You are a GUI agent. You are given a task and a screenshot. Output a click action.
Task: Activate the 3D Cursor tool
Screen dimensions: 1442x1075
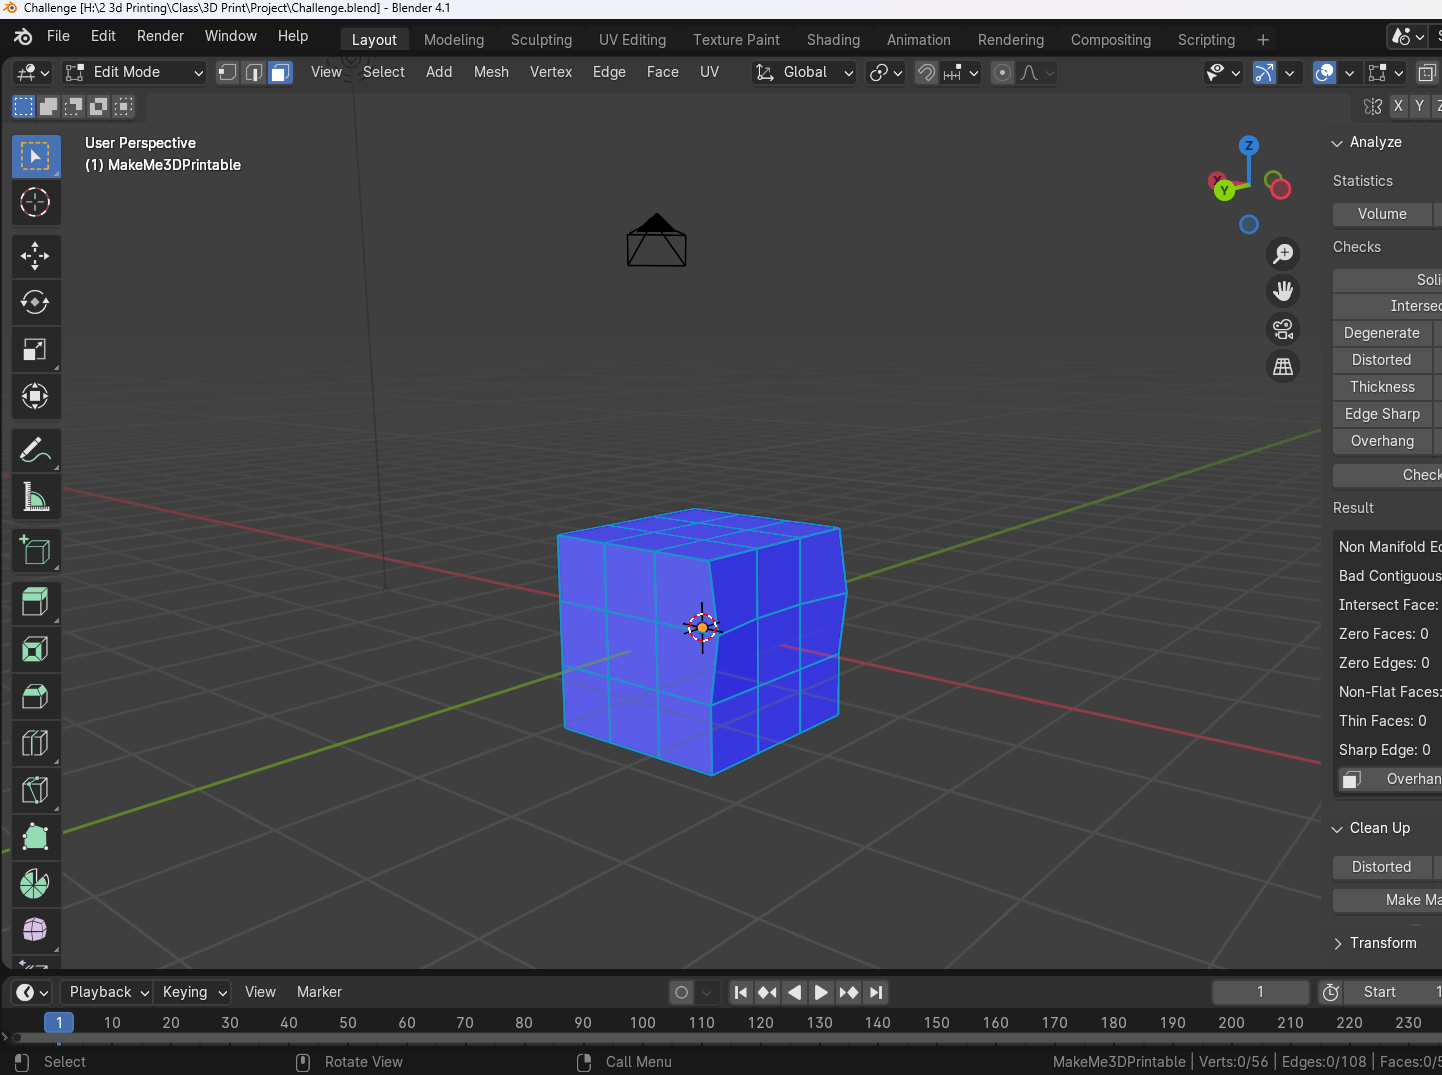(35, 203)
